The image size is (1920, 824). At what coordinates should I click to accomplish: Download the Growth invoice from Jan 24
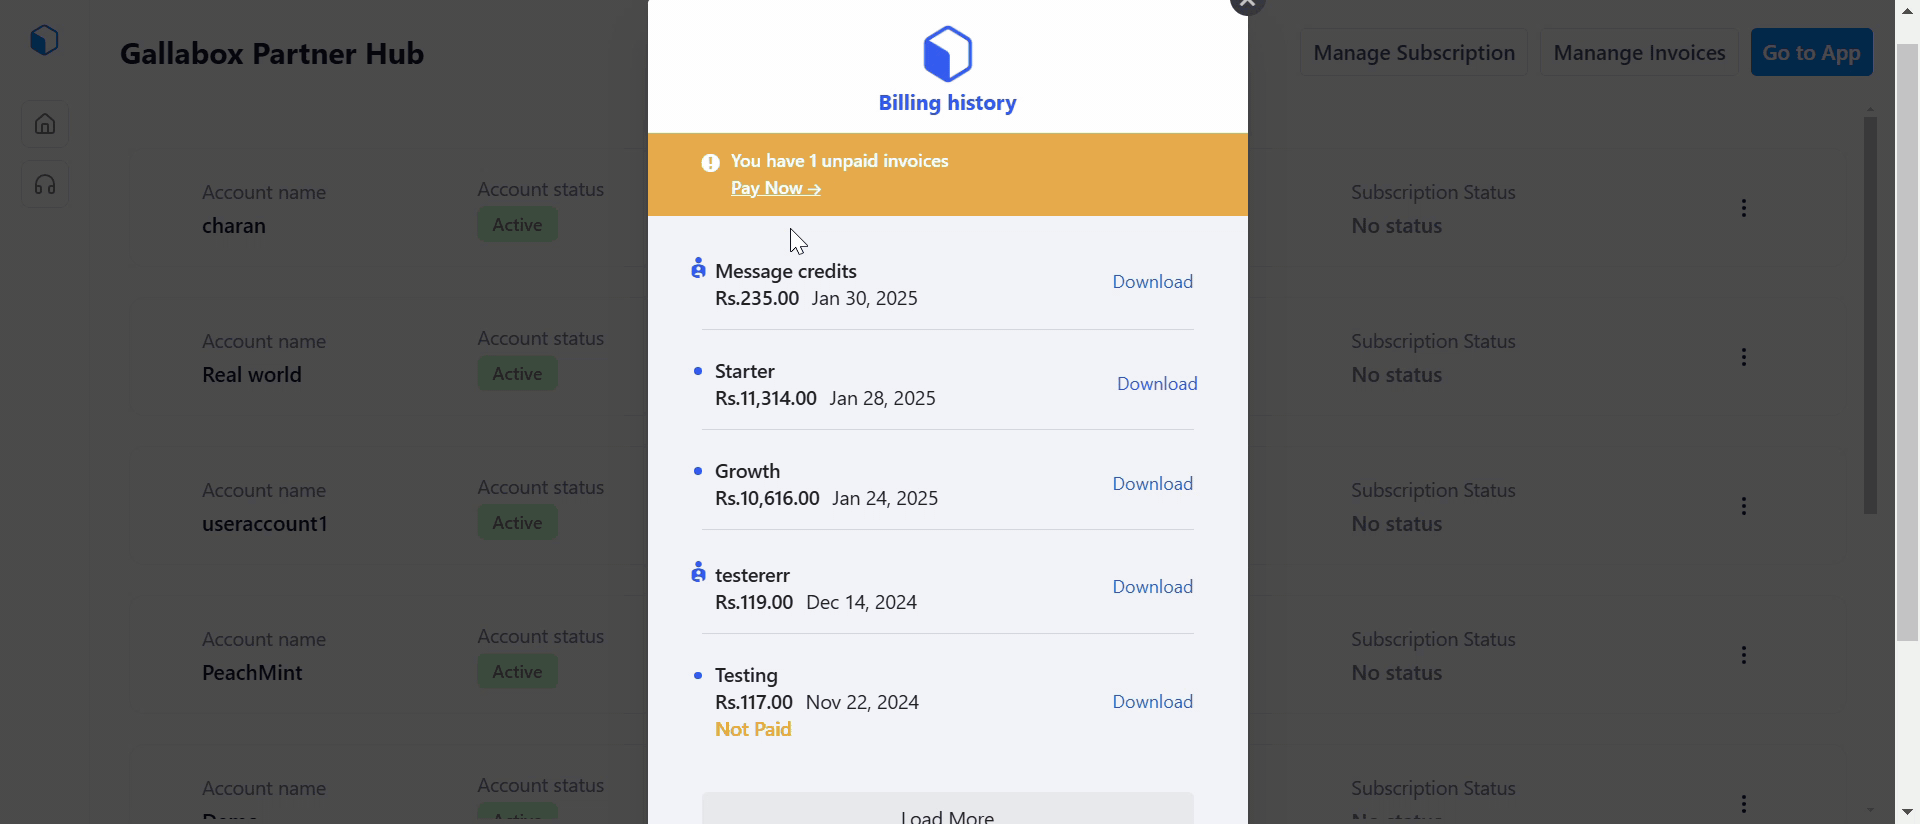tap(1152, 484)
